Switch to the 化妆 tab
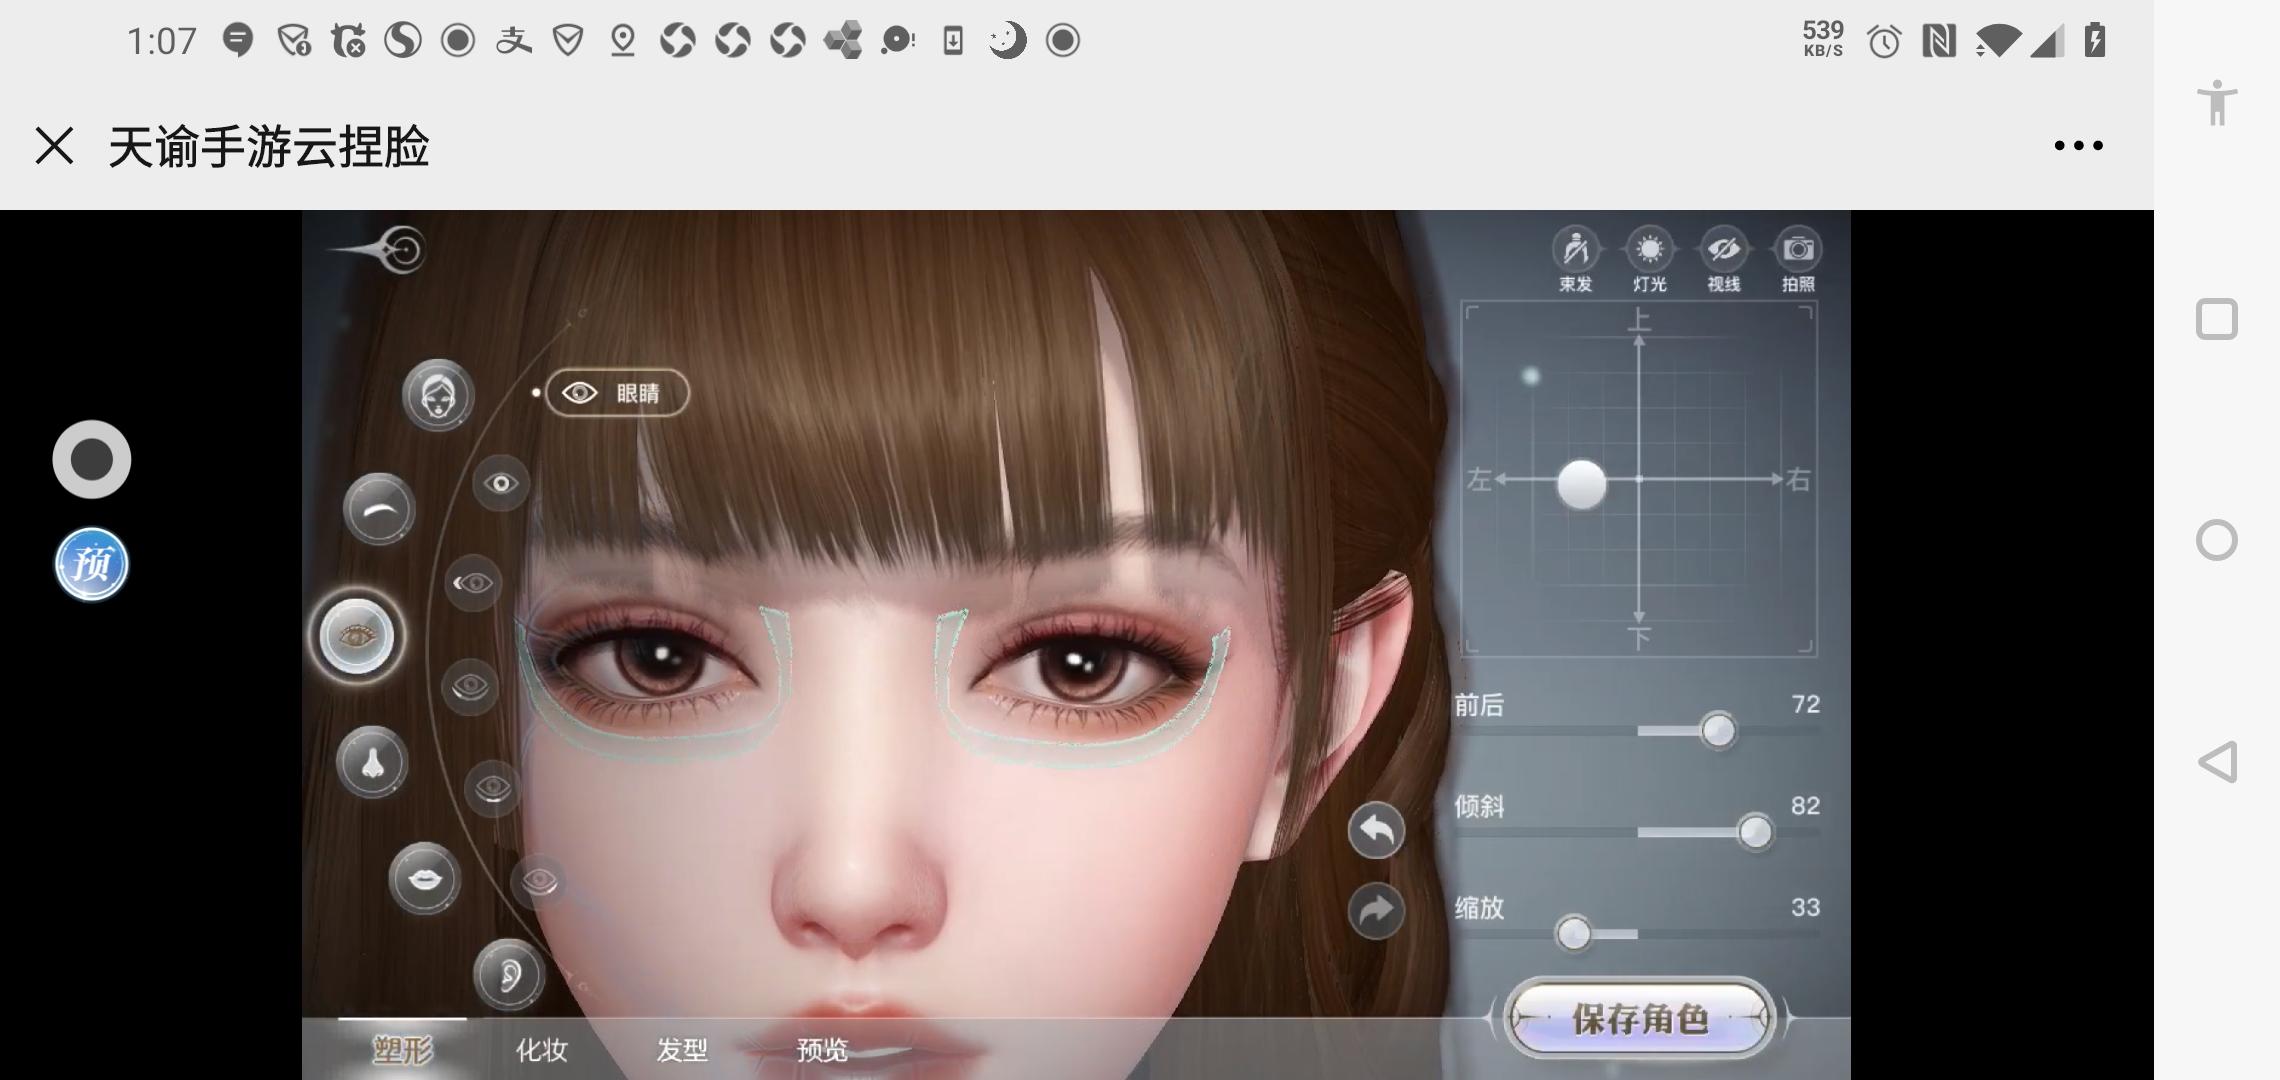The height and width of the screenshot is (1080, 2280). [x=542, y=1049]
